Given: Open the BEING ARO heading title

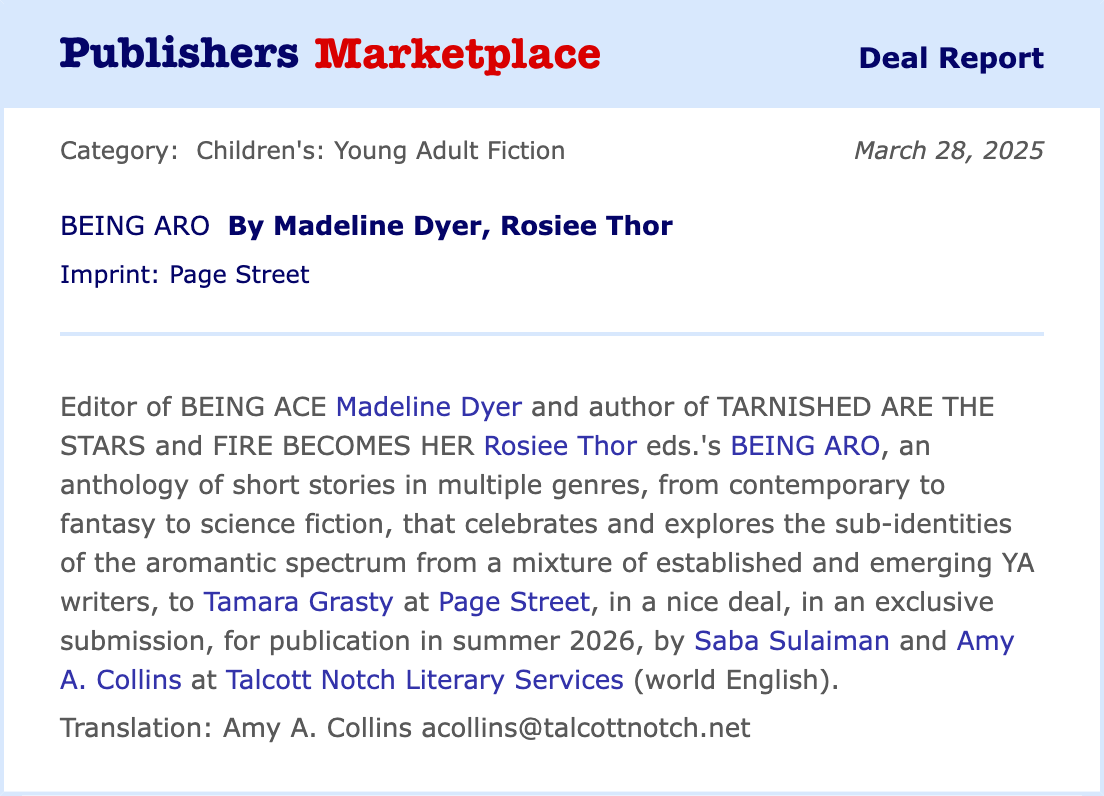Looking at the screenshot, I should point(135,226).
